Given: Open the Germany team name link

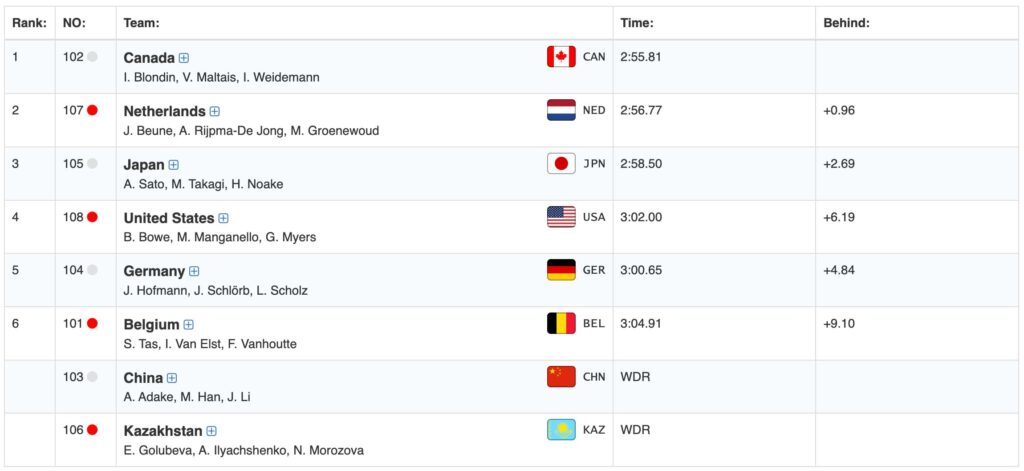Looking at the screenshot, I should point(154,271).
